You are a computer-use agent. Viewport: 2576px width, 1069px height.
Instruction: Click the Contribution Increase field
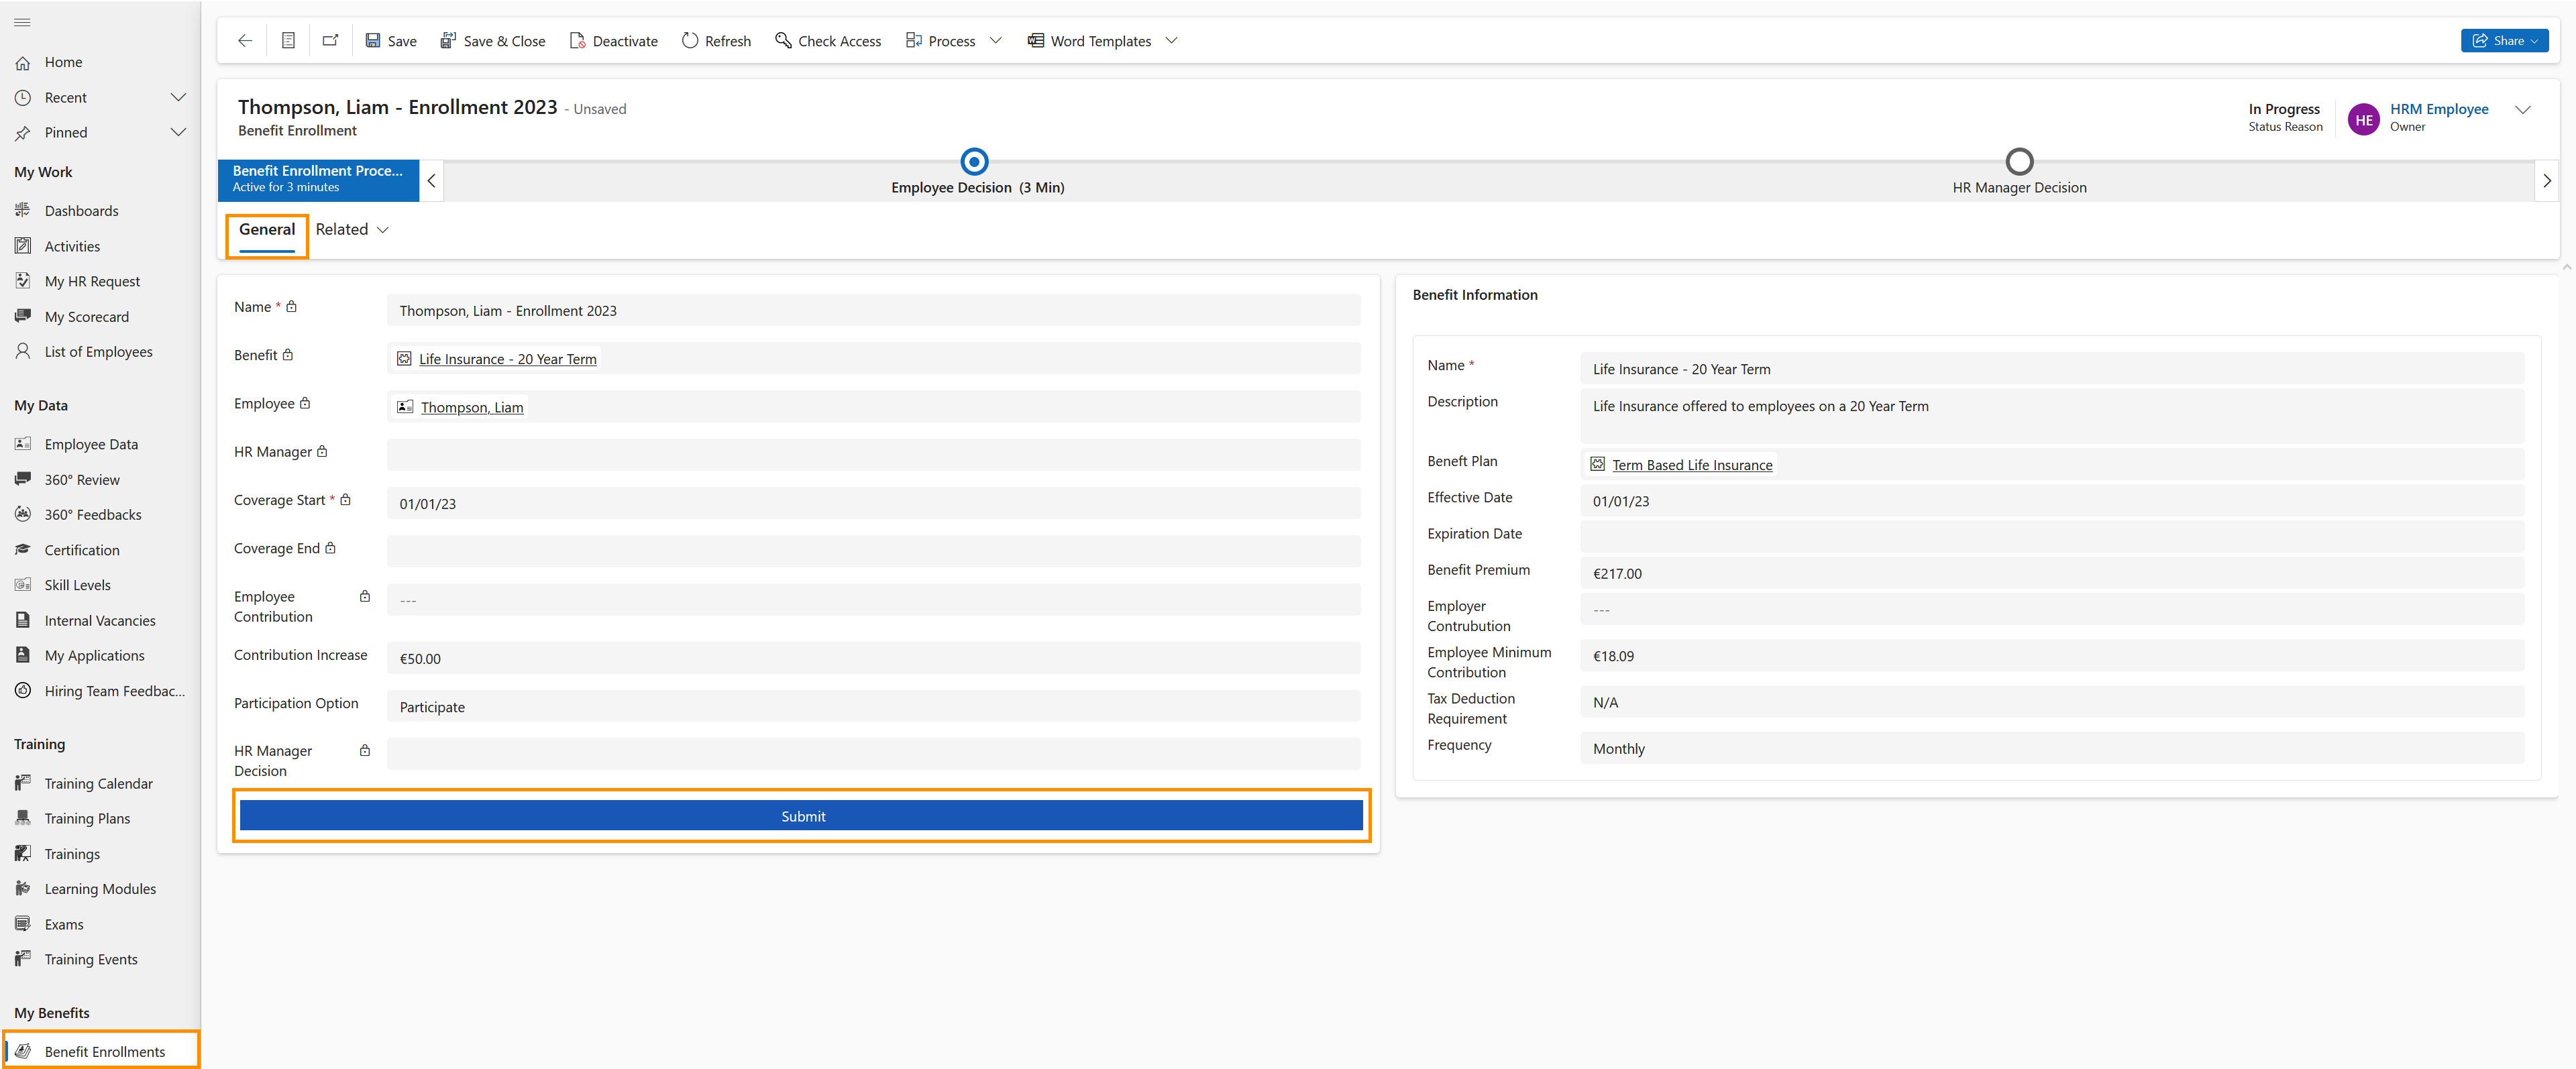click(x=873, y=658)
